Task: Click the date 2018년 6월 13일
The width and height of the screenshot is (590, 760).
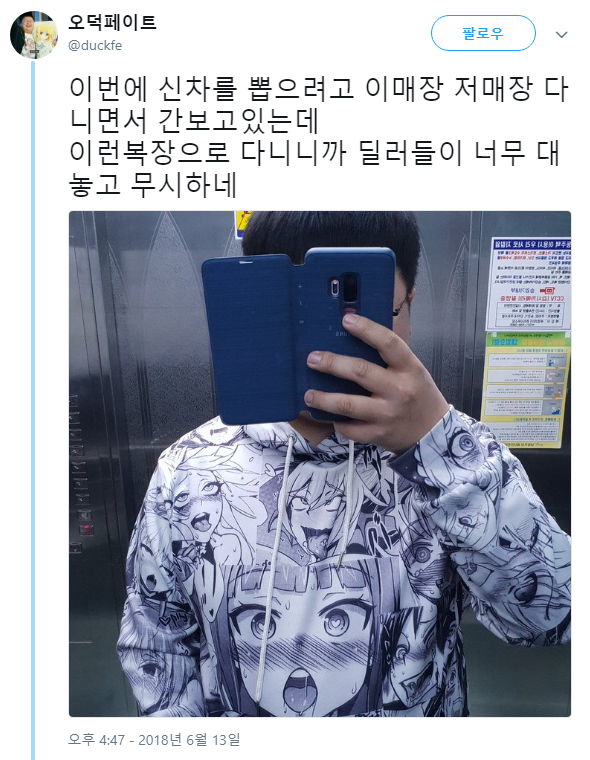Action: point(189,740)
